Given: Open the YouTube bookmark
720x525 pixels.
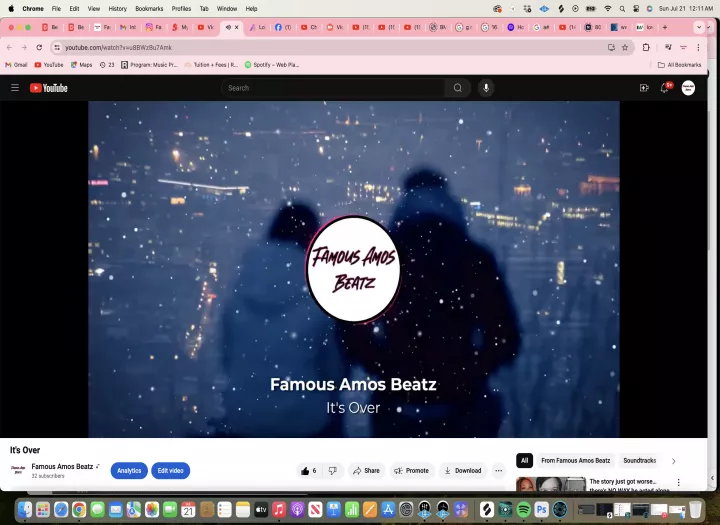Looking at the screenshot, I should (x=49, y=65).
